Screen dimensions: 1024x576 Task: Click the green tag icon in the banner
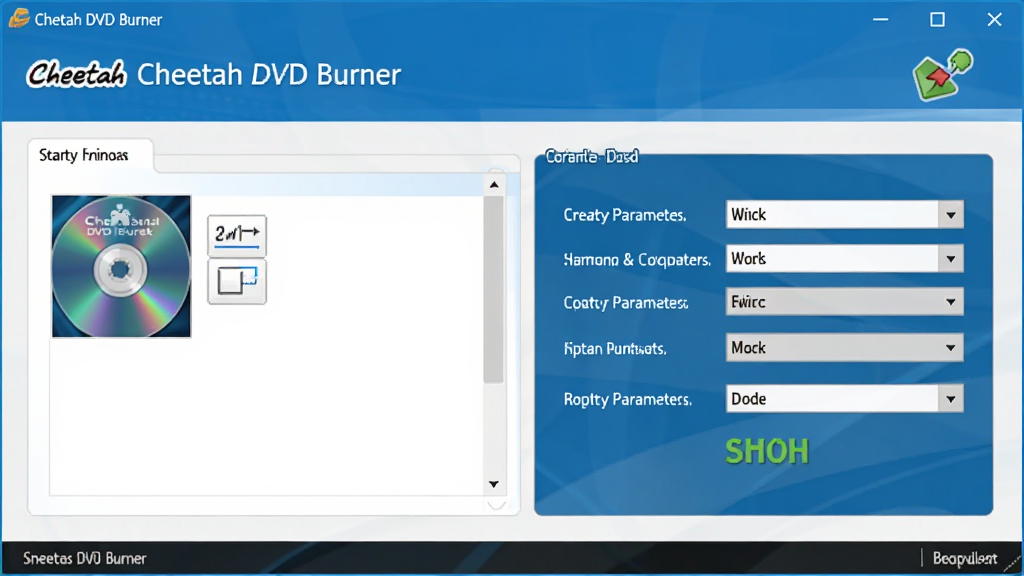click(x=942, y=75)
